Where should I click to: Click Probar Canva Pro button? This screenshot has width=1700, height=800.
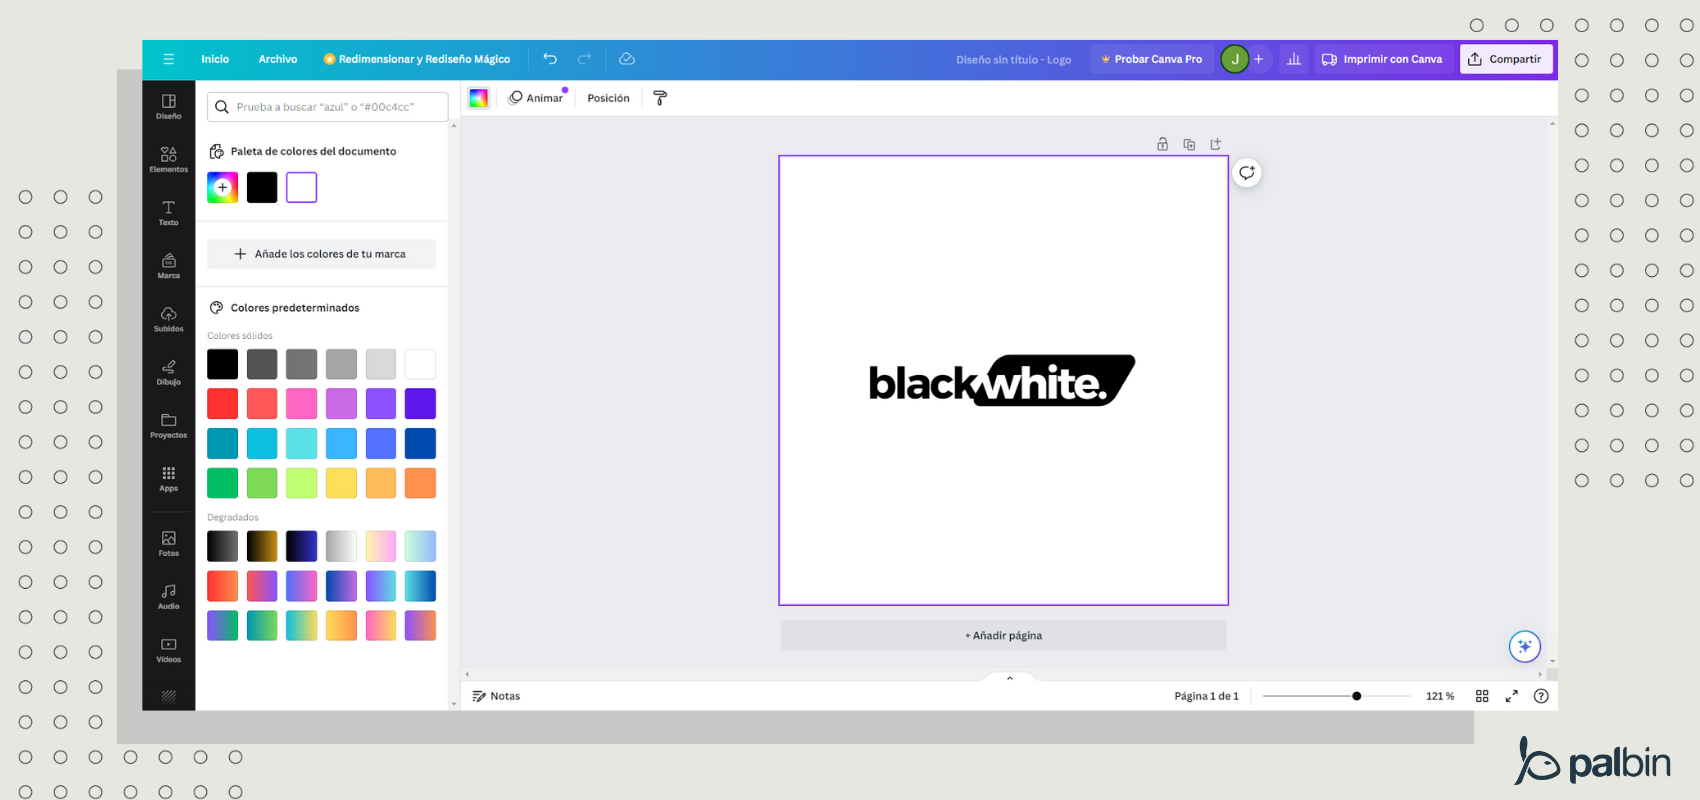(1152, 59)
